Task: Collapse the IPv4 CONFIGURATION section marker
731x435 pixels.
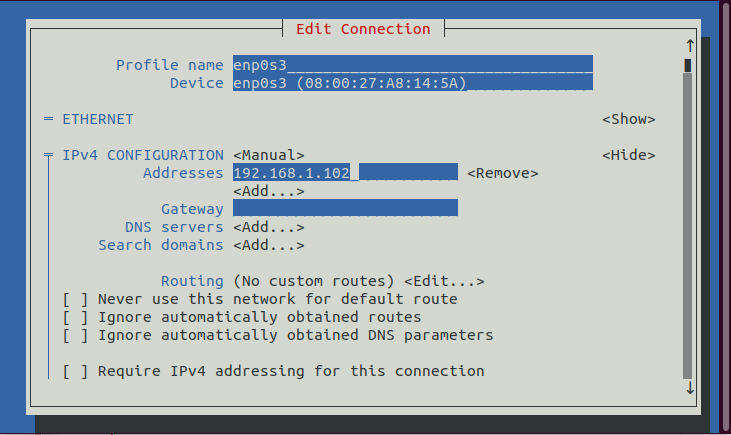Action: (48, 155)
